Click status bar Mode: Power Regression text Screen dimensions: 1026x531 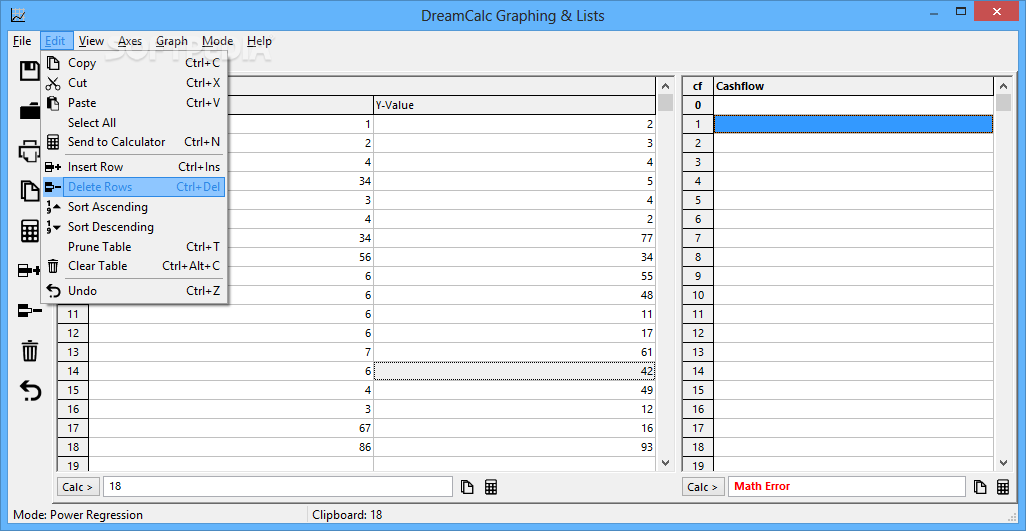click(x=78, y=515)
